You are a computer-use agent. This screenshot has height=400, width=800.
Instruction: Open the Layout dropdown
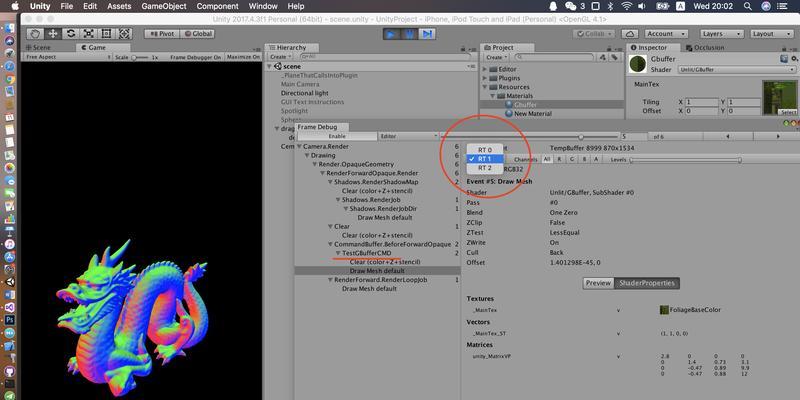pyautogui.click(x=771, y=34)
